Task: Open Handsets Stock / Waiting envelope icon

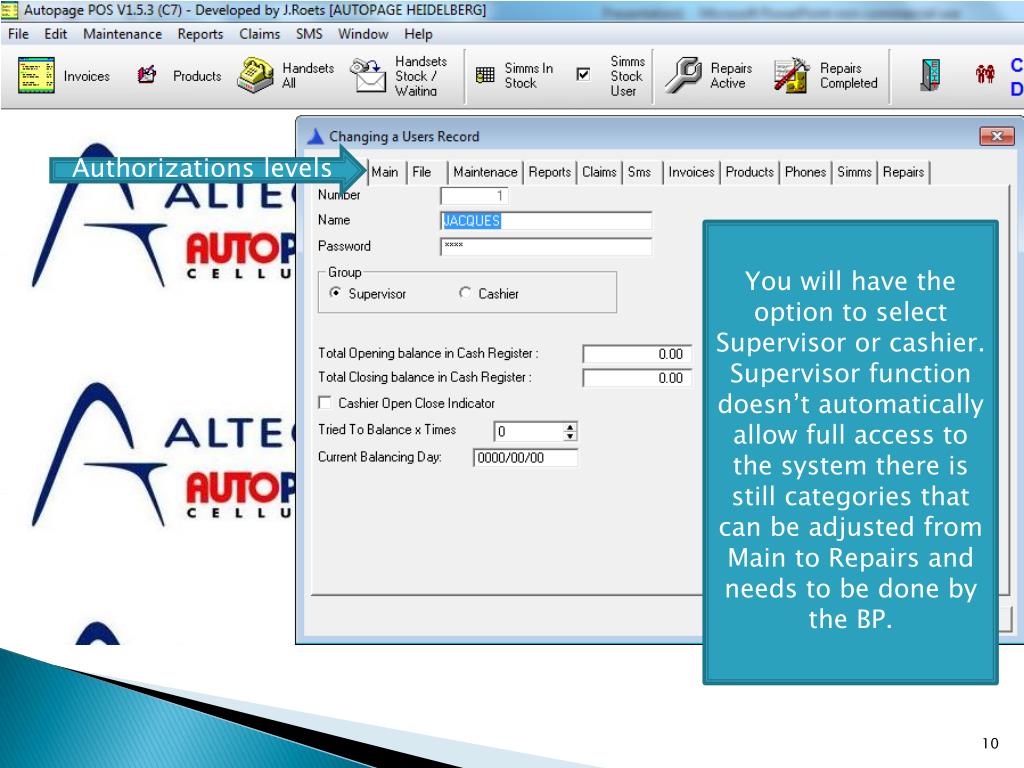Action: (x=368, y=75)
